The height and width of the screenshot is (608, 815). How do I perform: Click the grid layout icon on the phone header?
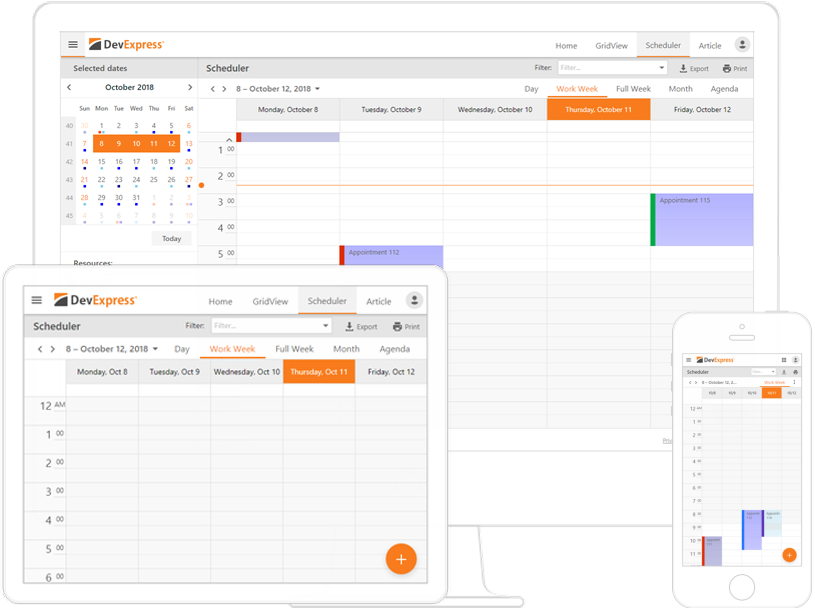pos(784,360)
